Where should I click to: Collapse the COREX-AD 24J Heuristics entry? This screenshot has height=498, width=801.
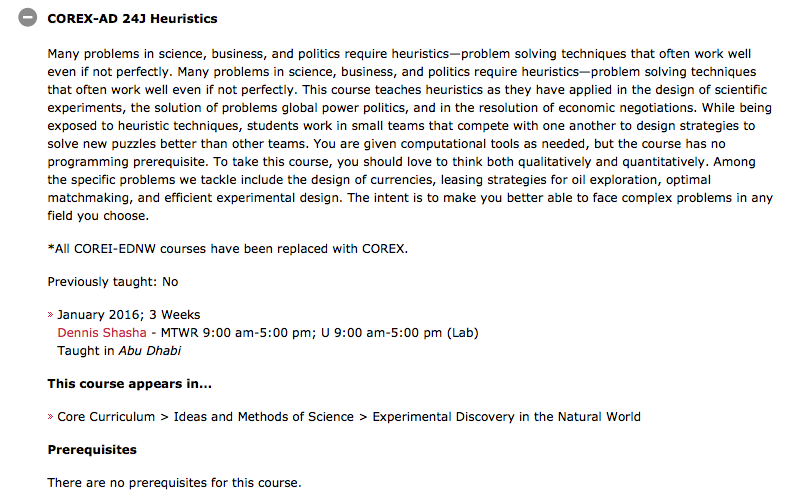pos(29,18)
